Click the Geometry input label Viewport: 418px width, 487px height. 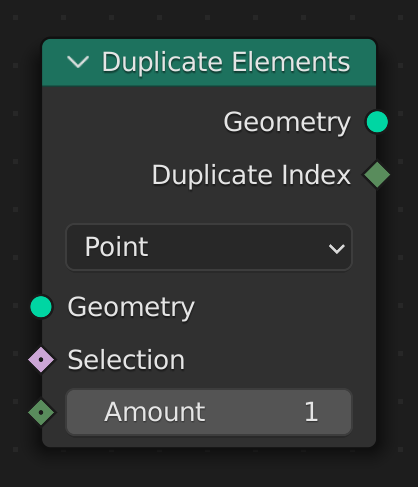click(x=131, y=307)
